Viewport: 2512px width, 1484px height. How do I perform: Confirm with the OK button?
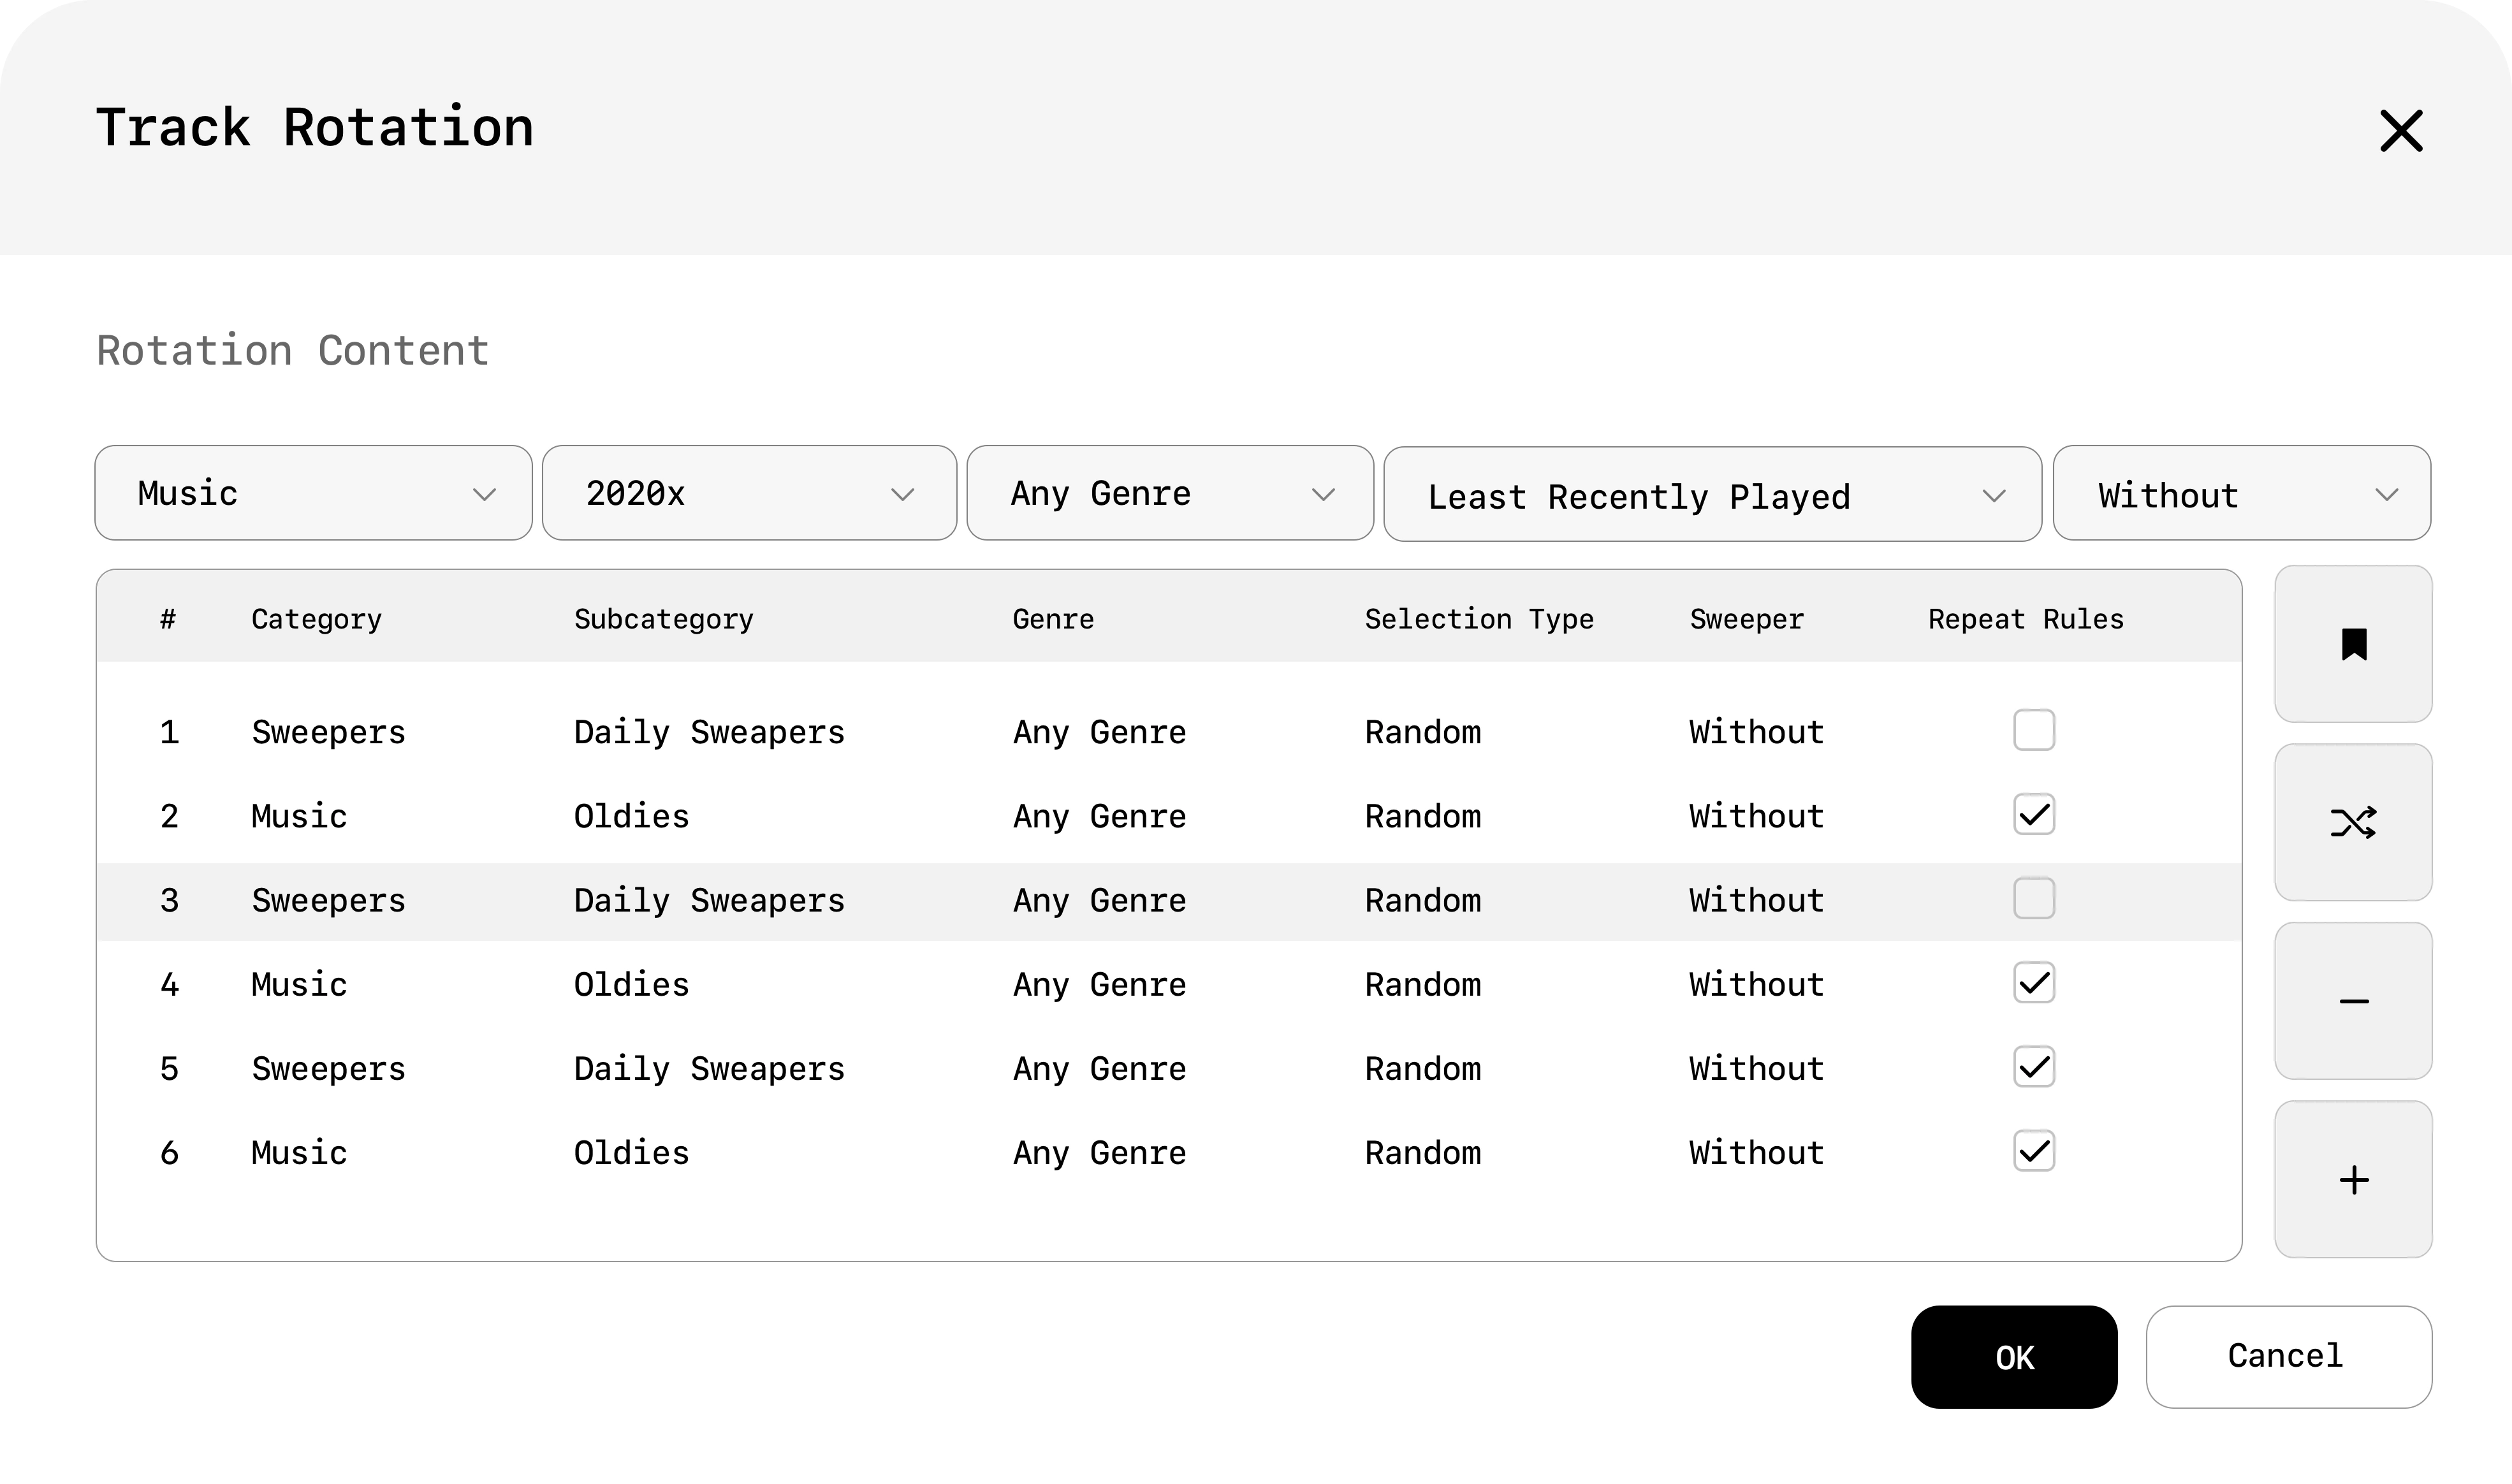pos(2014,1357)
